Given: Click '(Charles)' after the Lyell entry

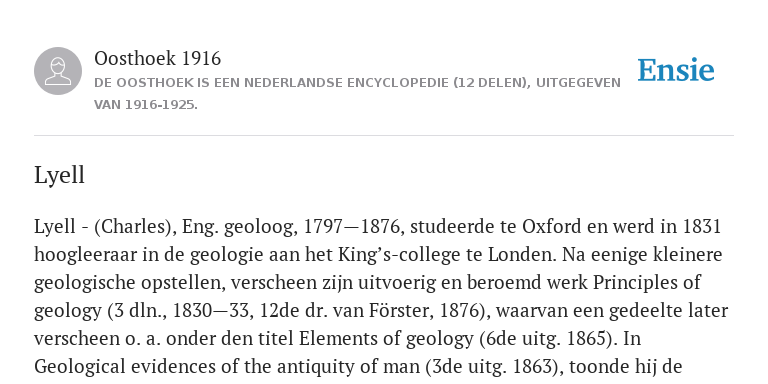Looking at the screenshot, I should click(136, 227).
